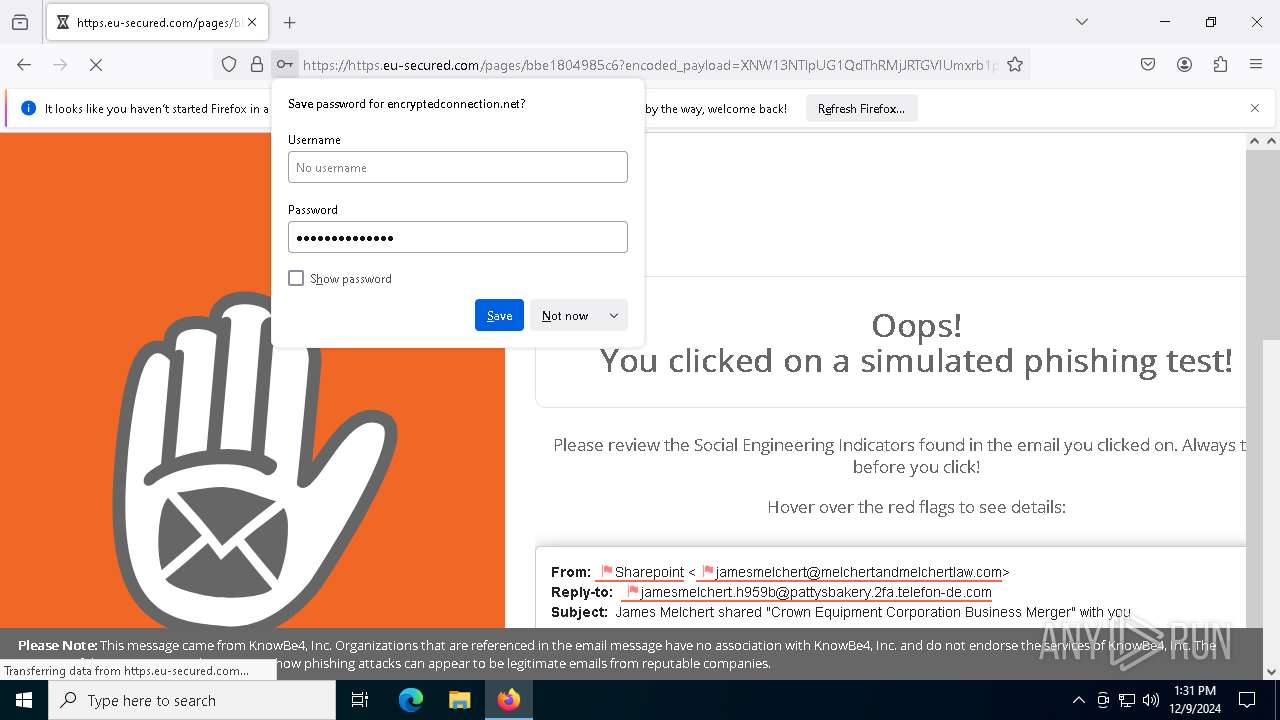Open network status tray icon

click(x=1127, y=700)
